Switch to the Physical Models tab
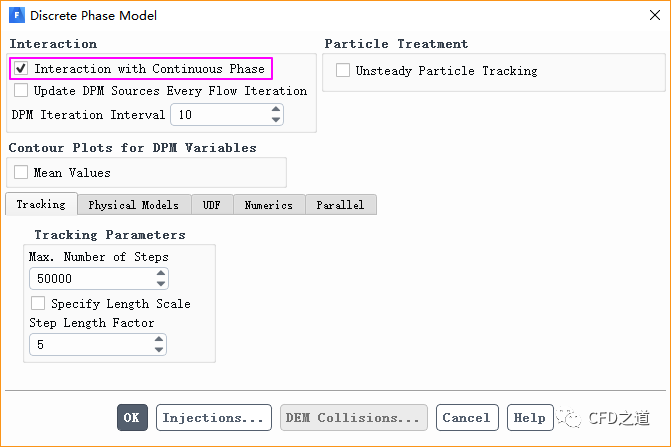Image resolution: width=671 pixels, height=447 pixels. [133, 205]
